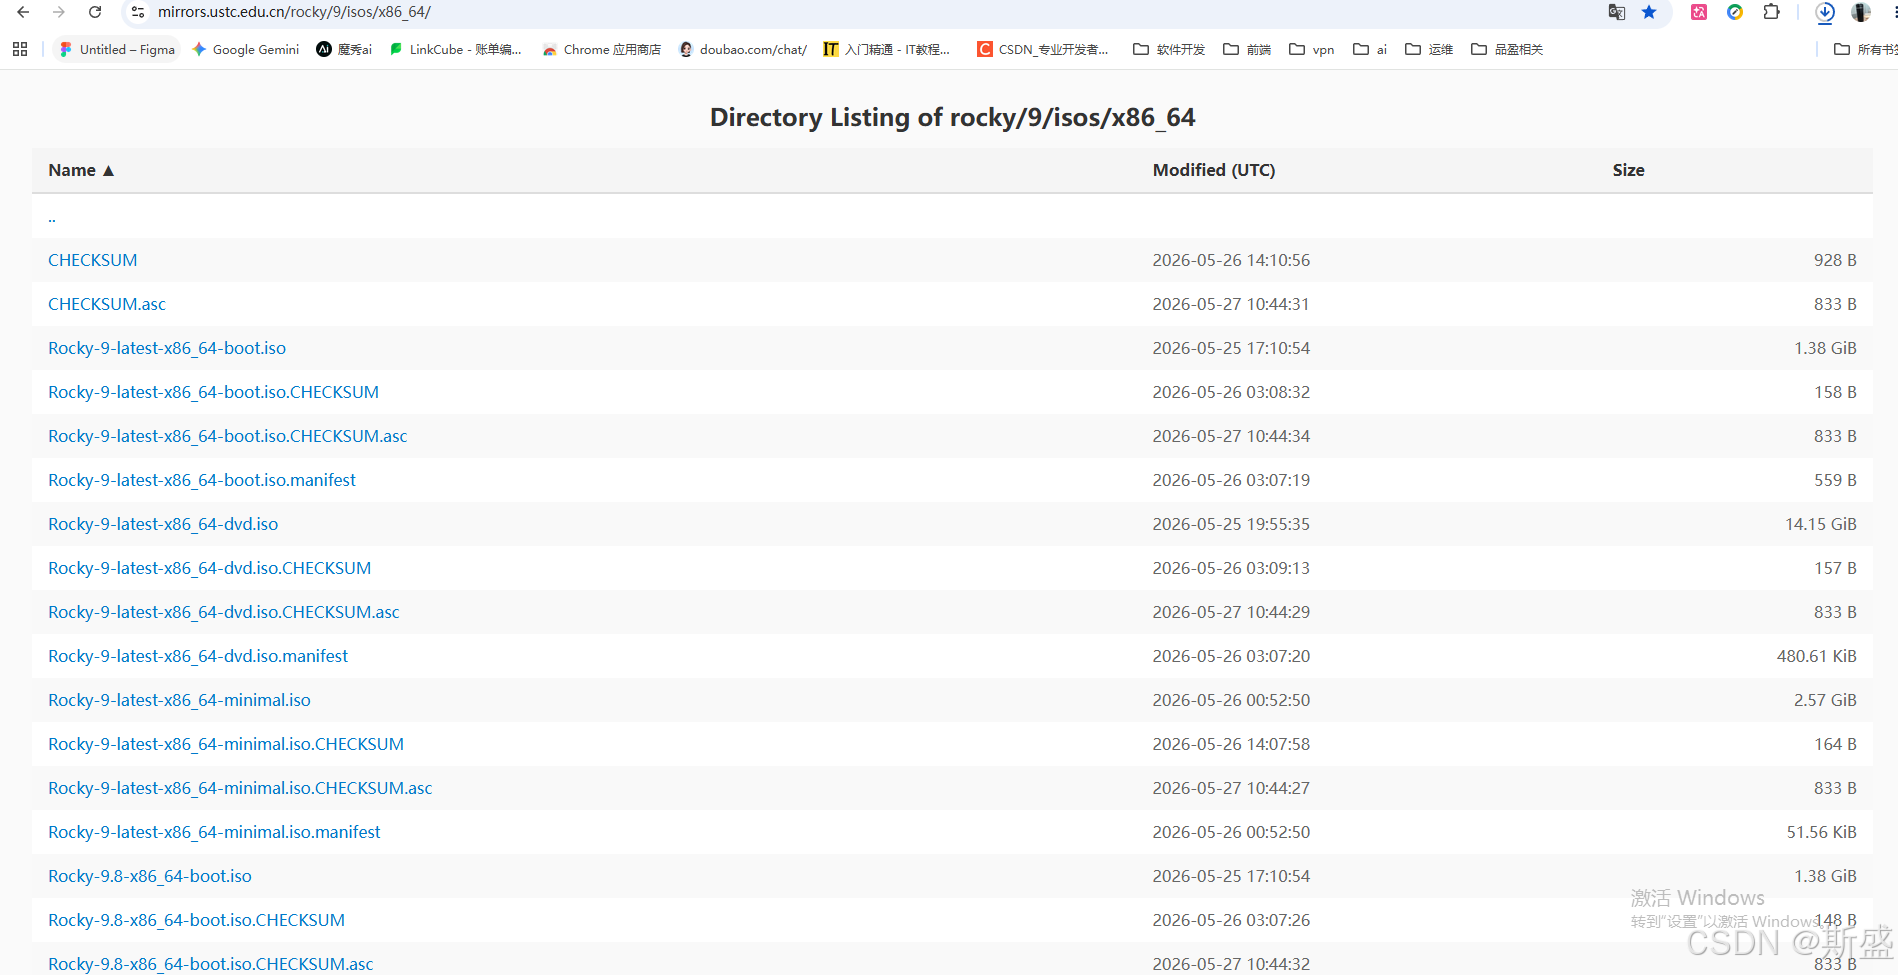
Task: Open the CSDN bookmark
Action: coord(1043,49)
